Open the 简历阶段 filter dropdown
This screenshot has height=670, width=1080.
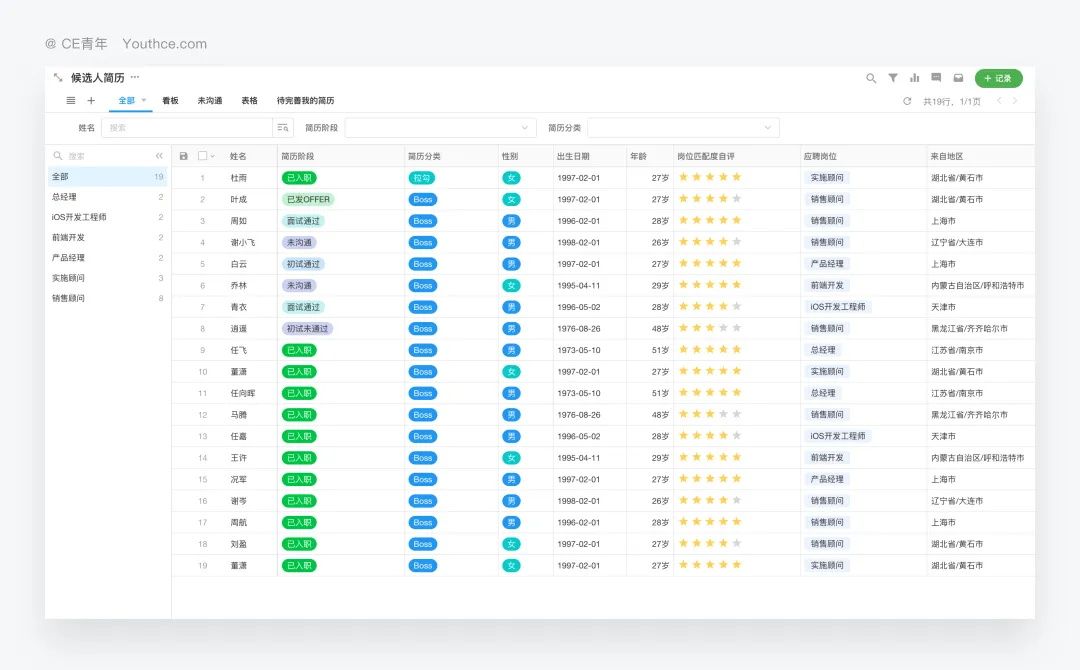tap(440, 127)
